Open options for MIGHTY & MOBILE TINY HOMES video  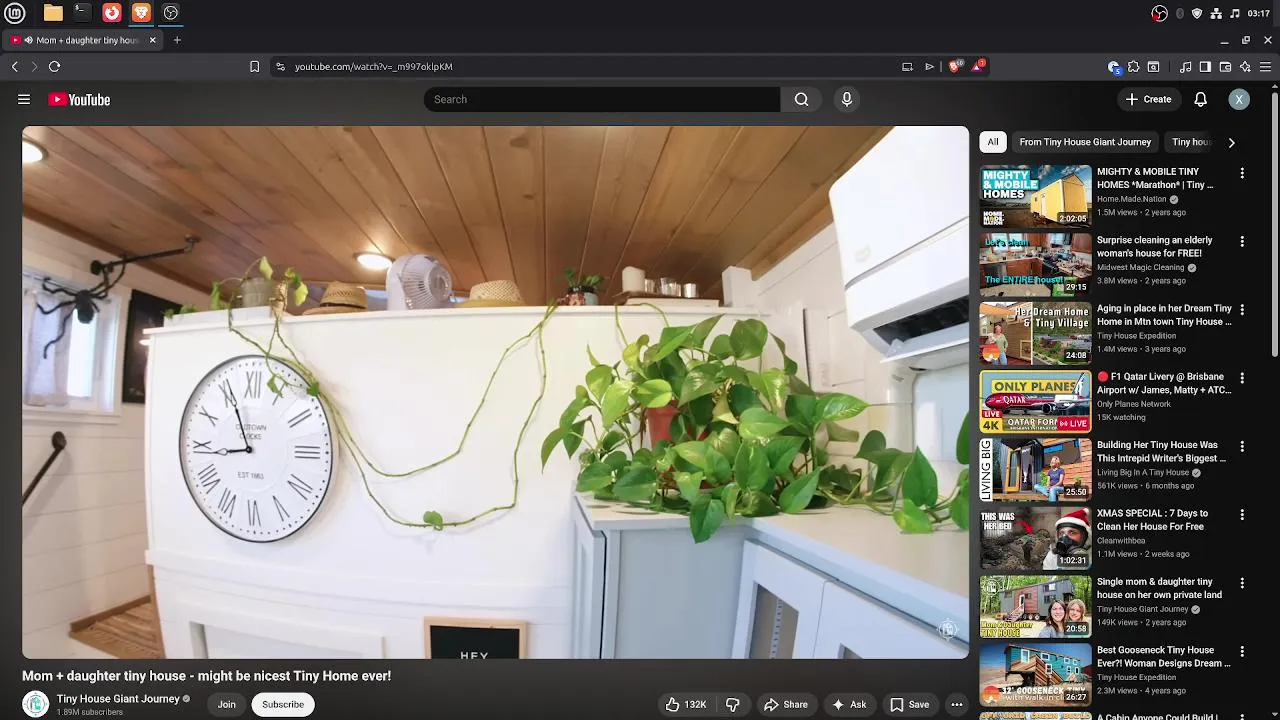tap(1242, 173)
